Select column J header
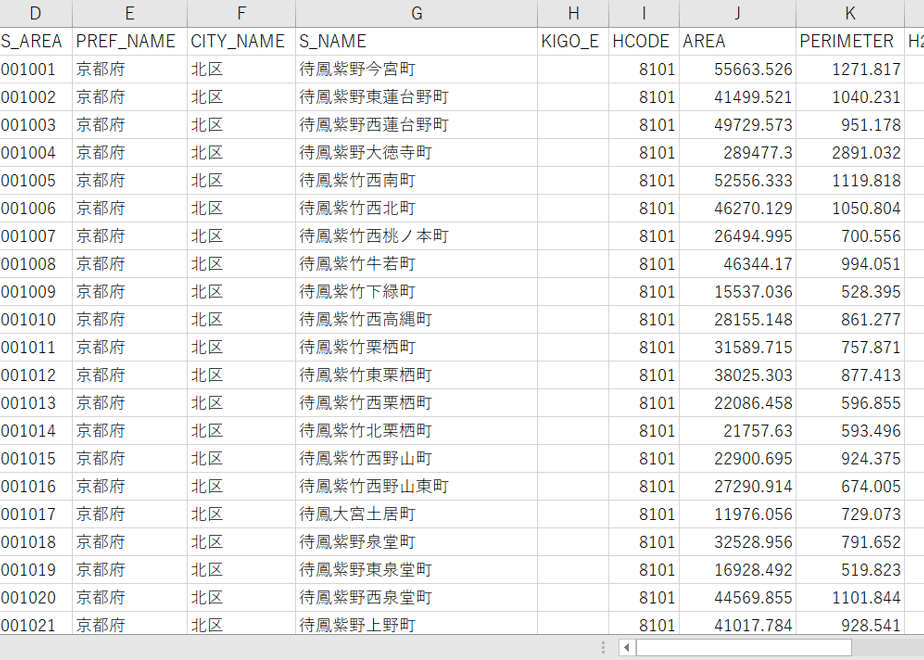This screenshot has height=660, width=924. pyautogui.click(x=738, y=13)
